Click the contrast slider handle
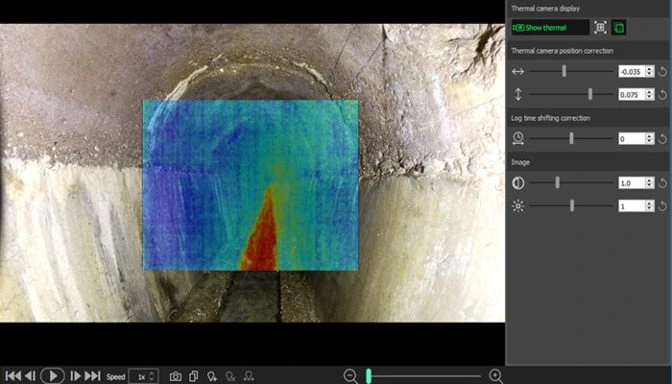The image size is (672, 384). (558, 183)
